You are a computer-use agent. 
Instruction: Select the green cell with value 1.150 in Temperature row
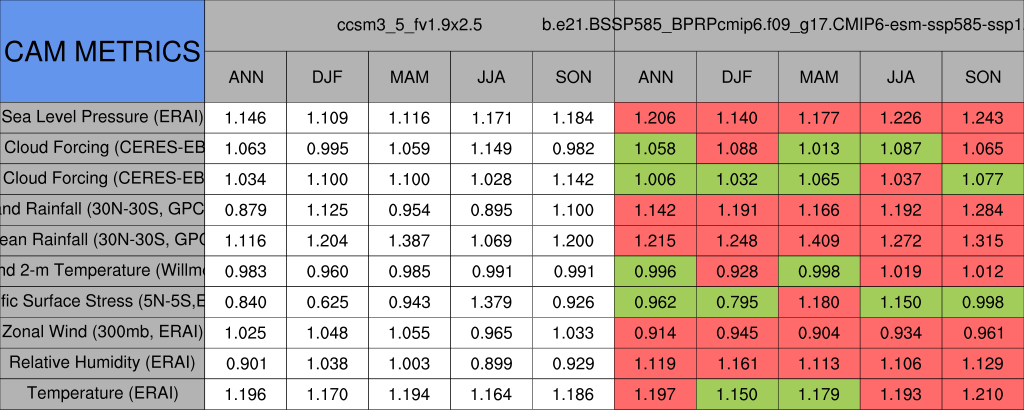point(737,394)
